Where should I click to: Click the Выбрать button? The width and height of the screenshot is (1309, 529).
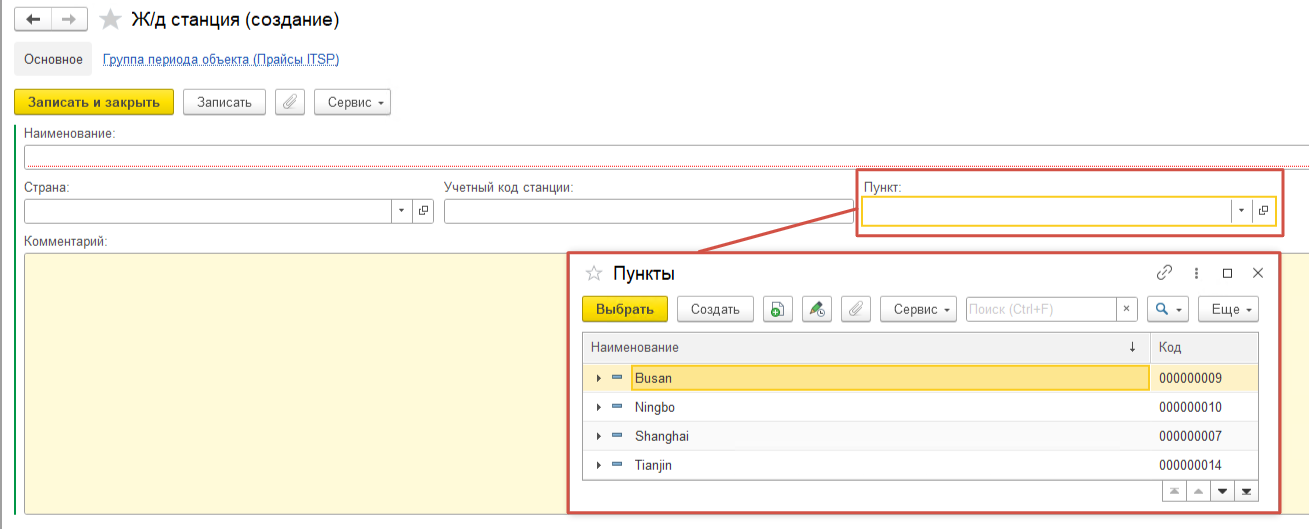(625, 309)
